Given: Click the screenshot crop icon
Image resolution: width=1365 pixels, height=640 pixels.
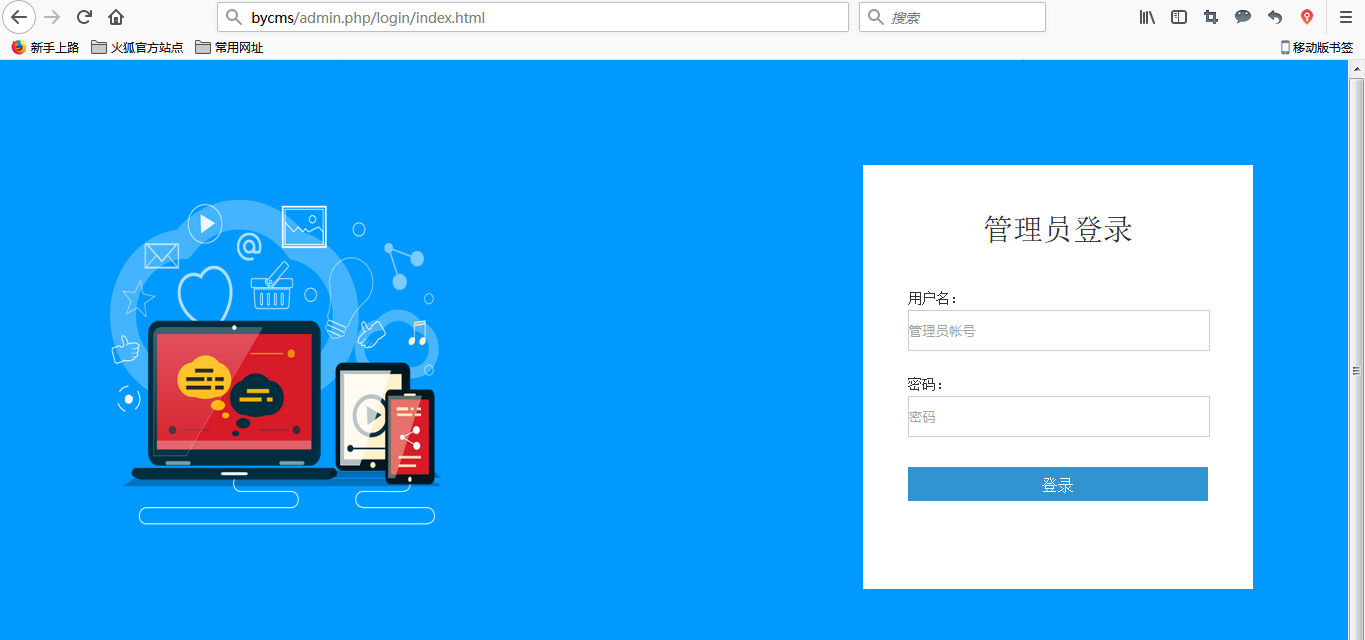Looking at the screenshot, I should (1211, 17).
